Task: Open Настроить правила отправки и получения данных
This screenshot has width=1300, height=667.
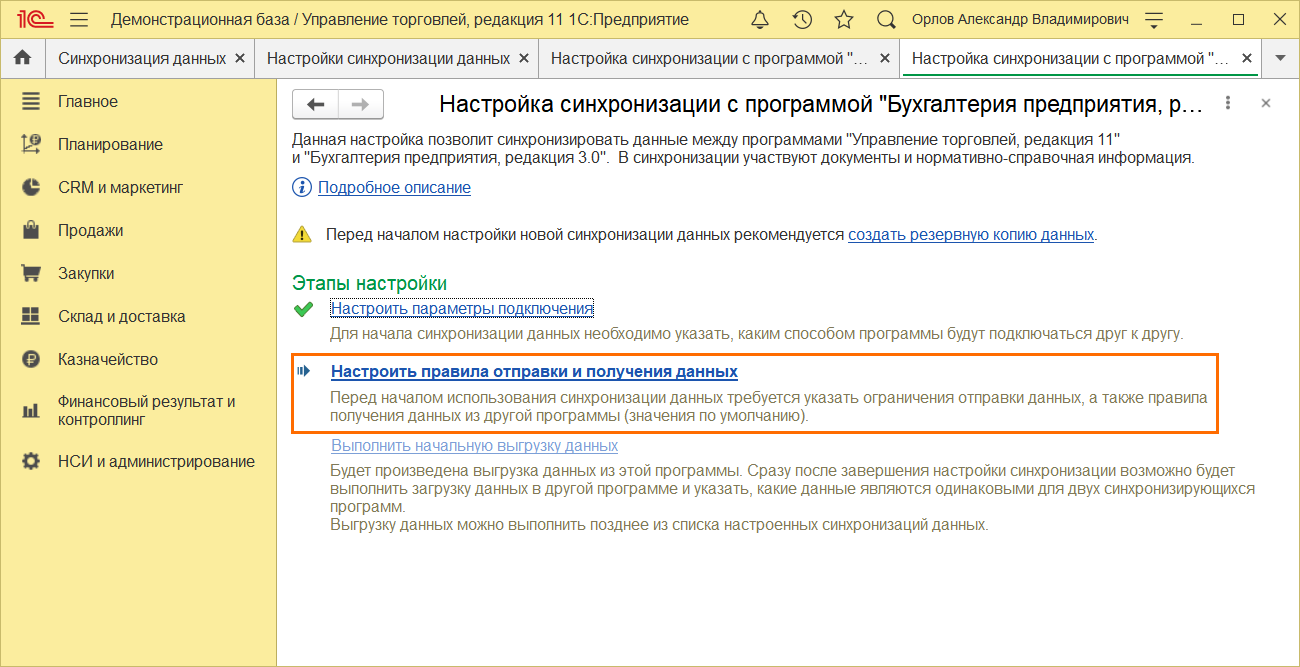Action: click(534, 372)
